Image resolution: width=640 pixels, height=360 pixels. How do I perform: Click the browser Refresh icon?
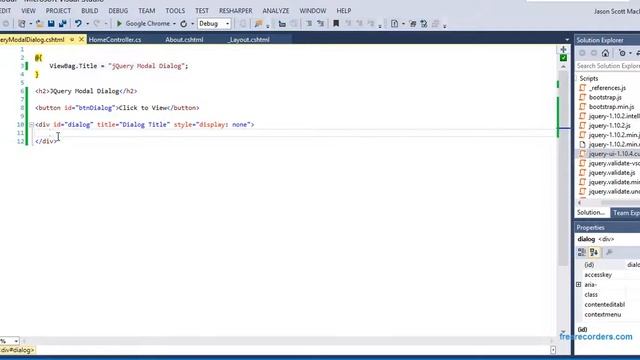point(184,24)
